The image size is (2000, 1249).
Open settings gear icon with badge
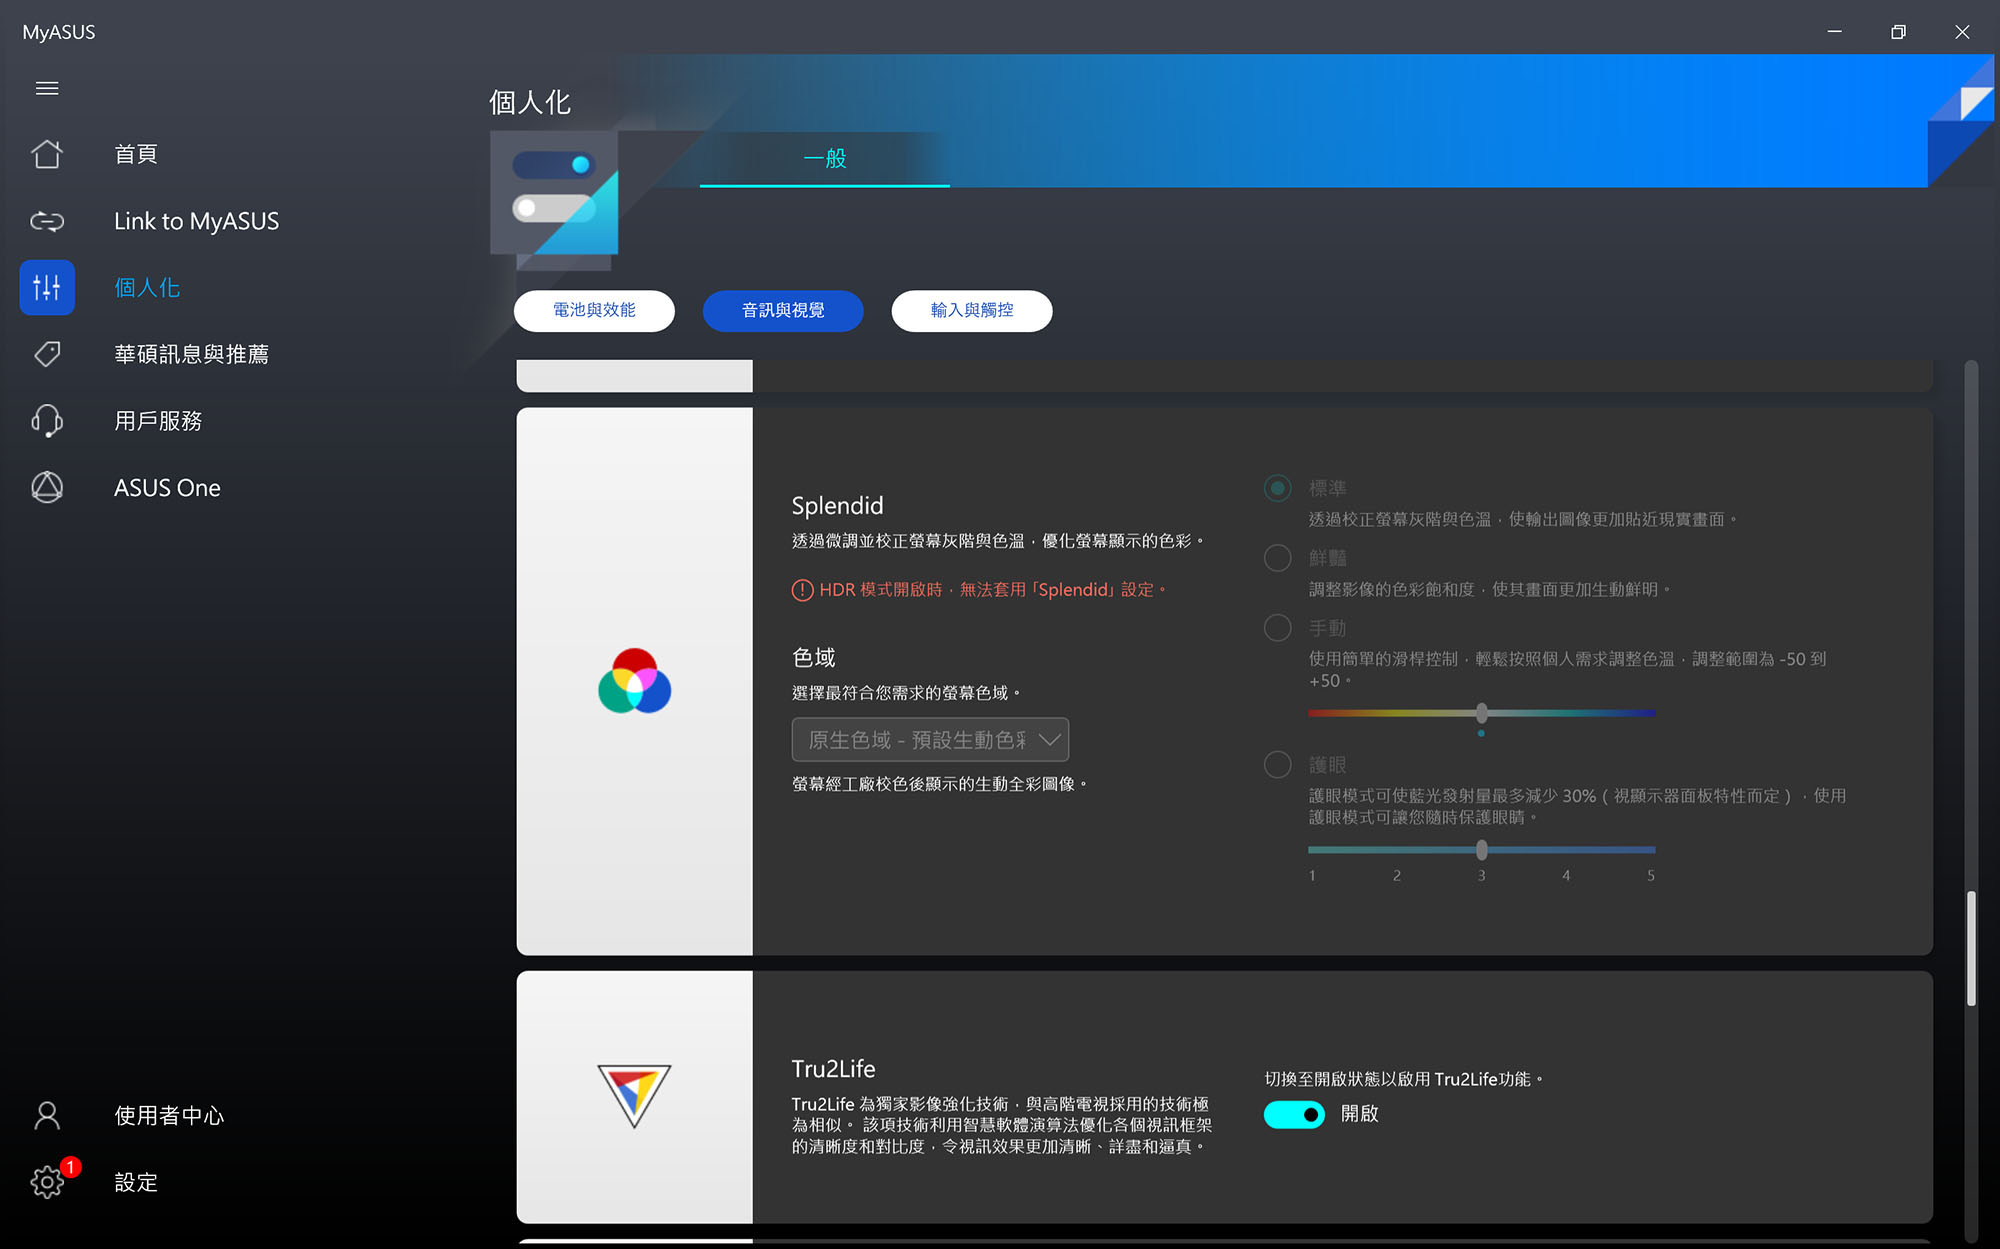tap(47, 1182)
